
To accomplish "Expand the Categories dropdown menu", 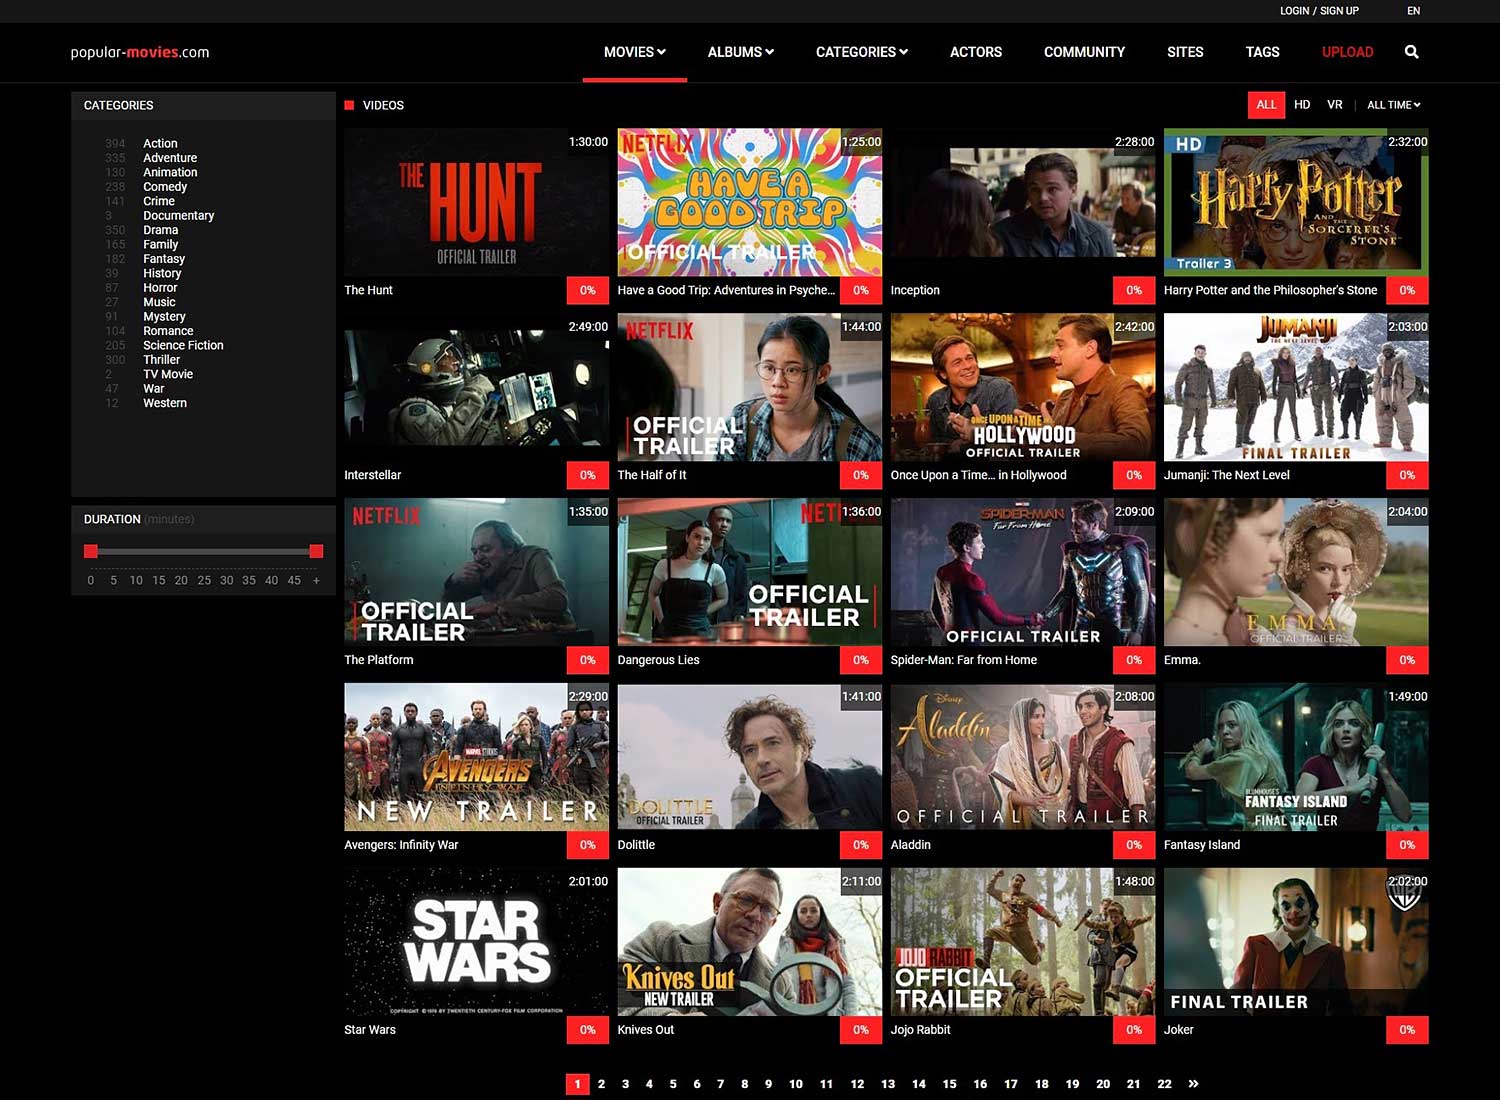I will 861,52.
